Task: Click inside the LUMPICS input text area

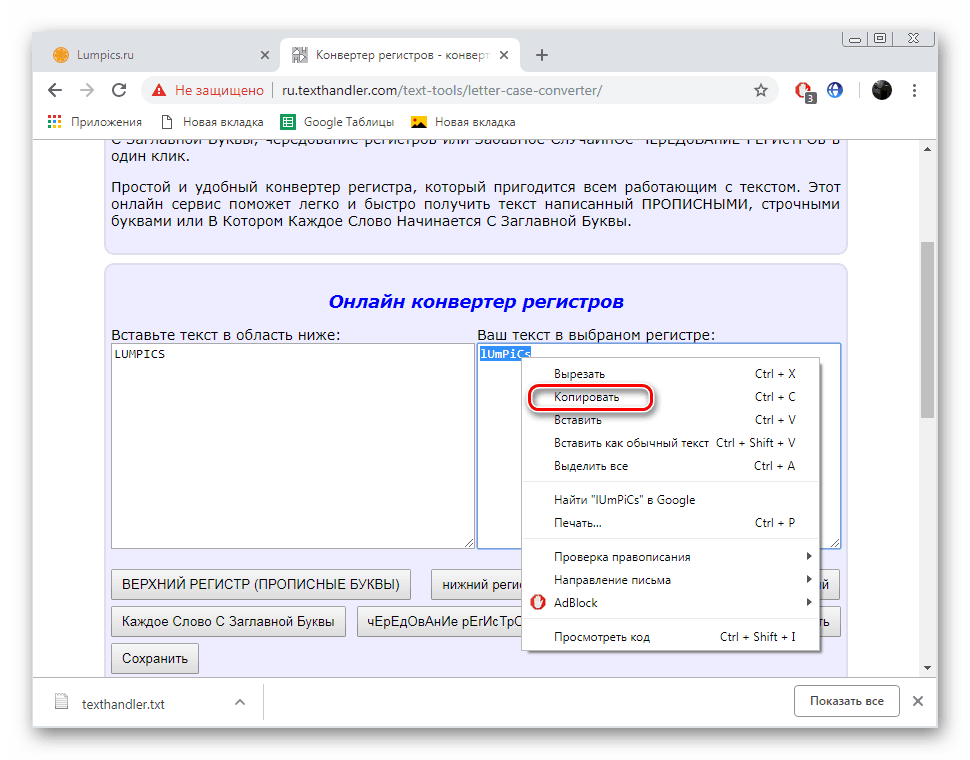Action: tap(293, 446)
